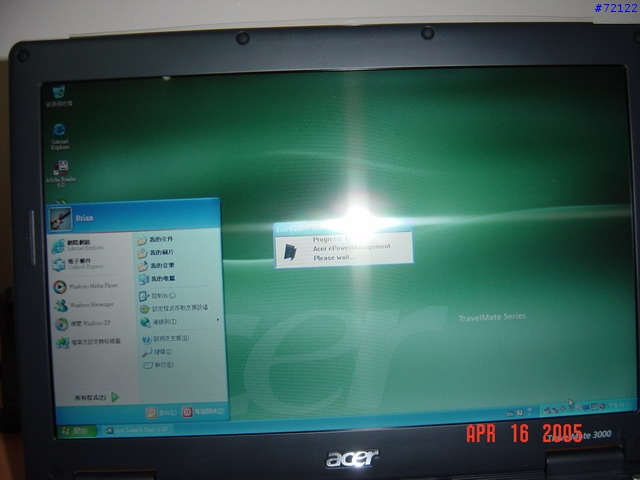Viewport: 640px width, 480px height.
Task: Open My Pictures (我的圖片) folder
Action: 156,253
